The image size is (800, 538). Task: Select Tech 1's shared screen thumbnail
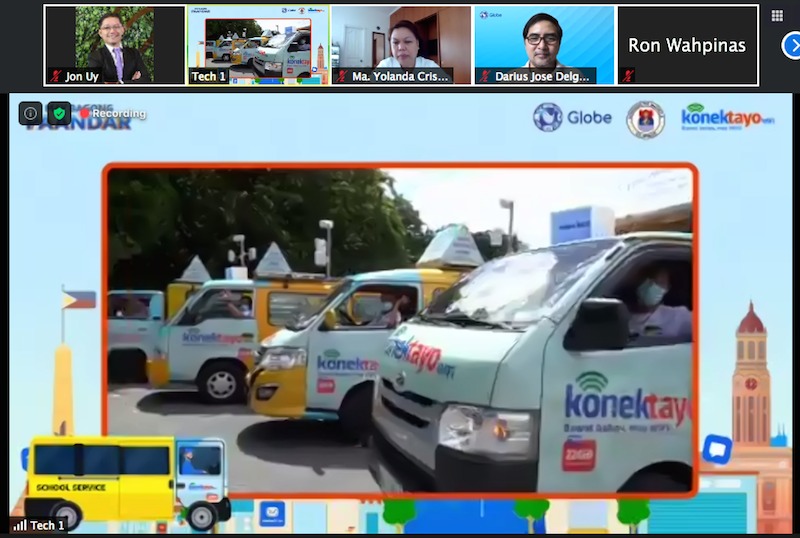259,45
